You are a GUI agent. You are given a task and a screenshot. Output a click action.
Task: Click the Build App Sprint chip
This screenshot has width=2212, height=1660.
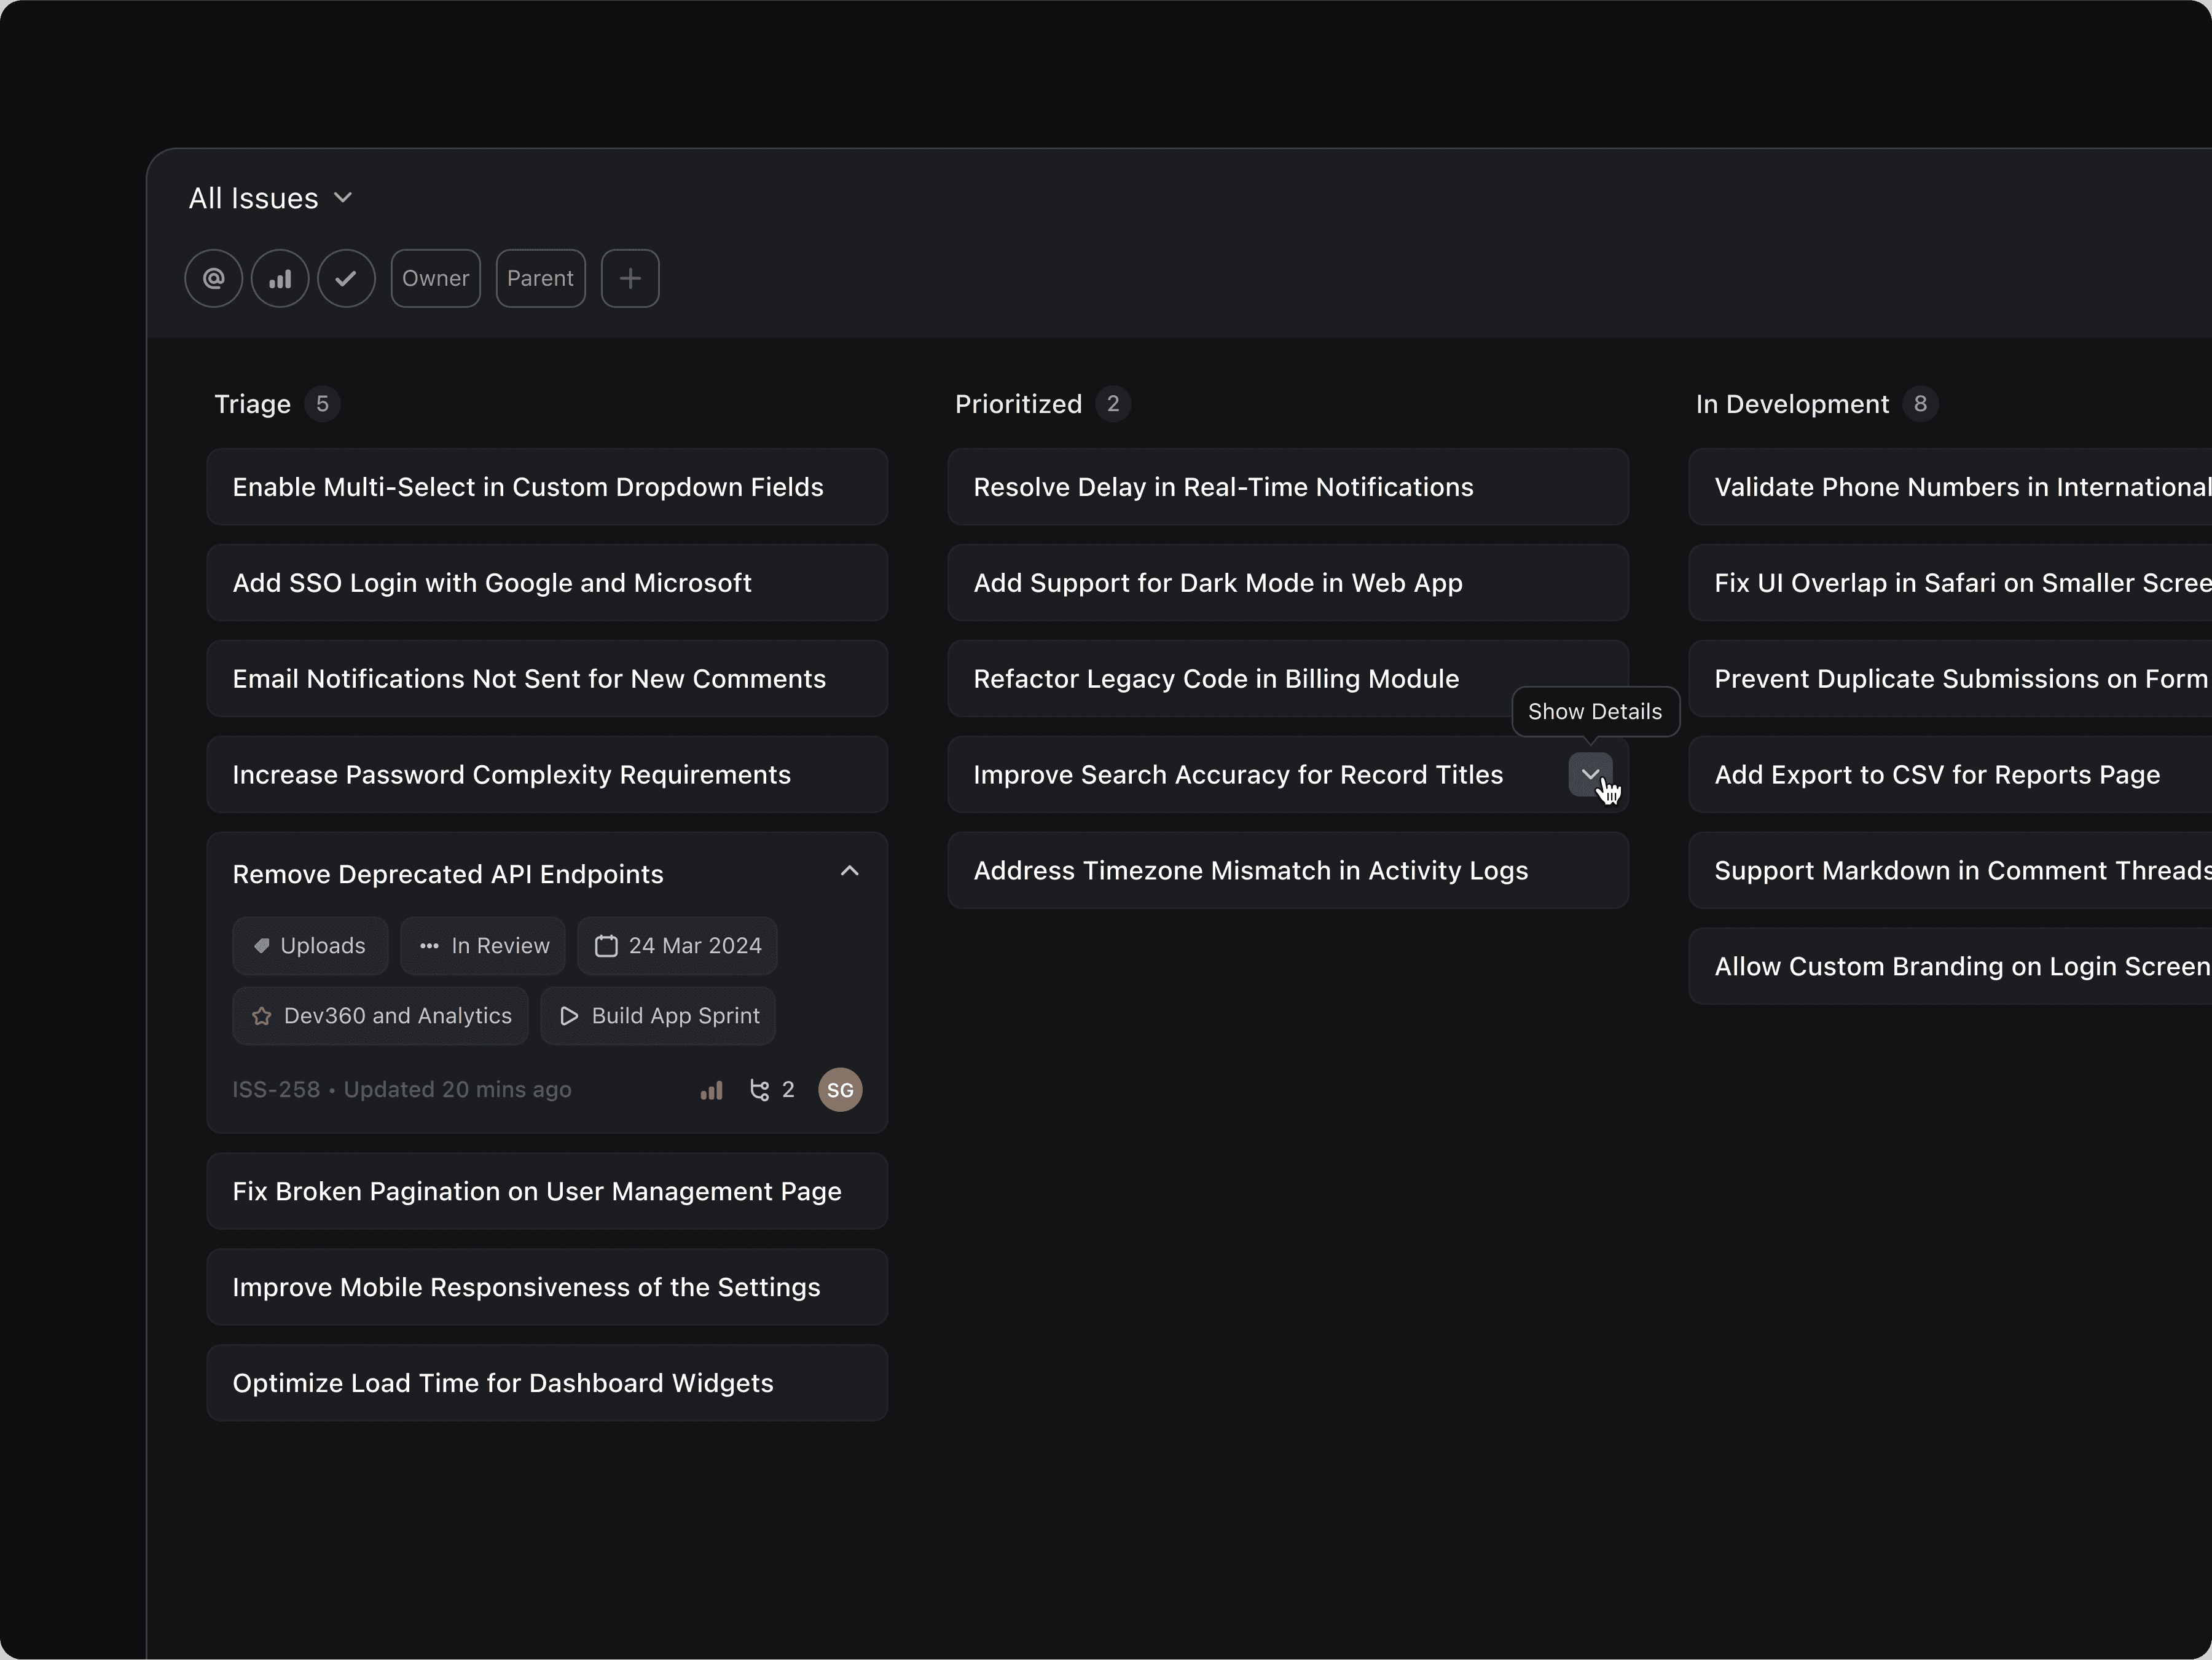pyautogui.click(x=658, y=1016)
